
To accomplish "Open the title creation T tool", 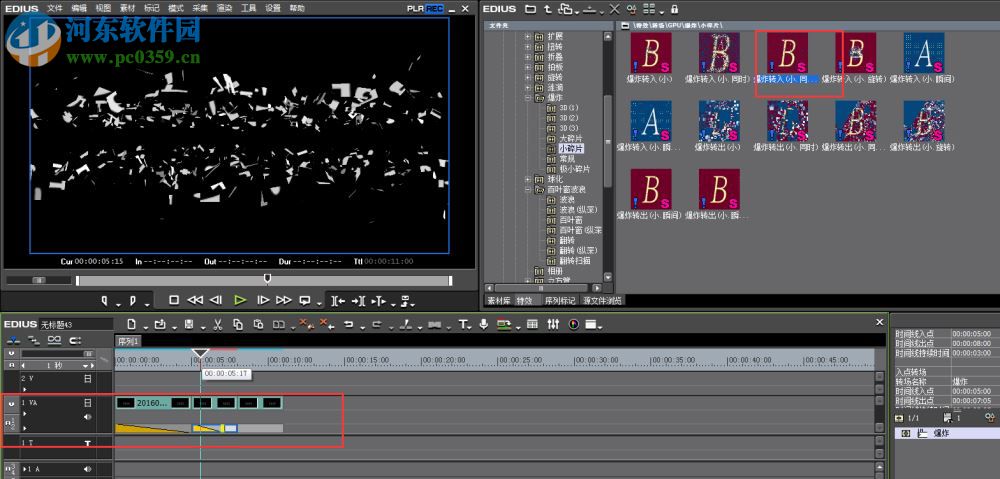I will tap(464, 324).
